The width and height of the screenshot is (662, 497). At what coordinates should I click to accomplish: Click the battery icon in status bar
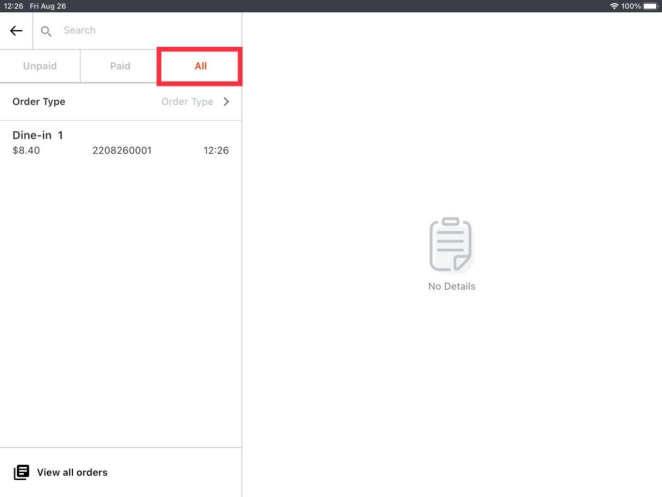point(651,6)
